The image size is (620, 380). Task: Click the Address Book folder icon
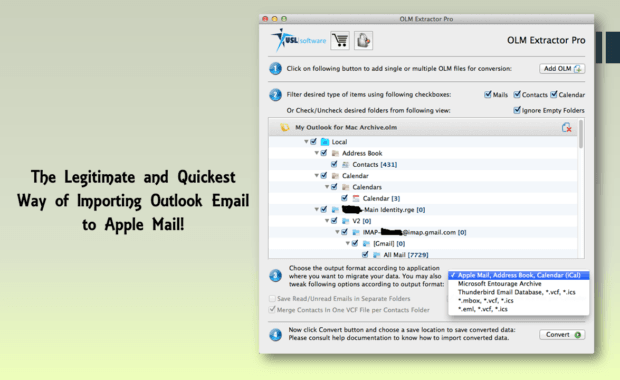[335, 153]
